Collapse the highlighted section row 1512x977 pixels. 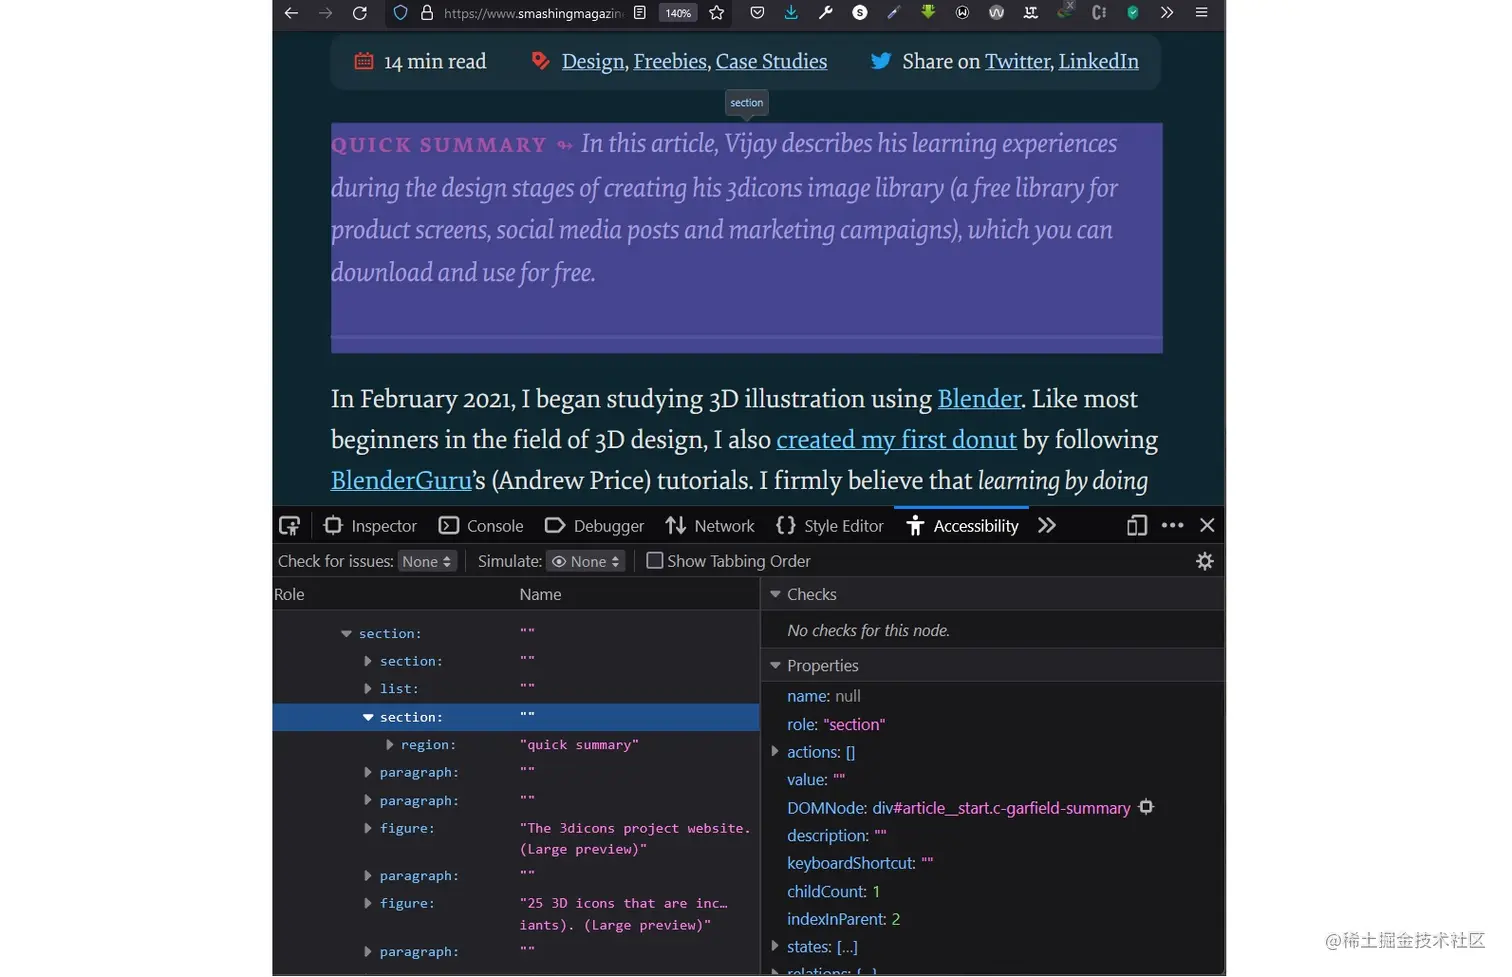pyautogui.click(x=368, y=718)
